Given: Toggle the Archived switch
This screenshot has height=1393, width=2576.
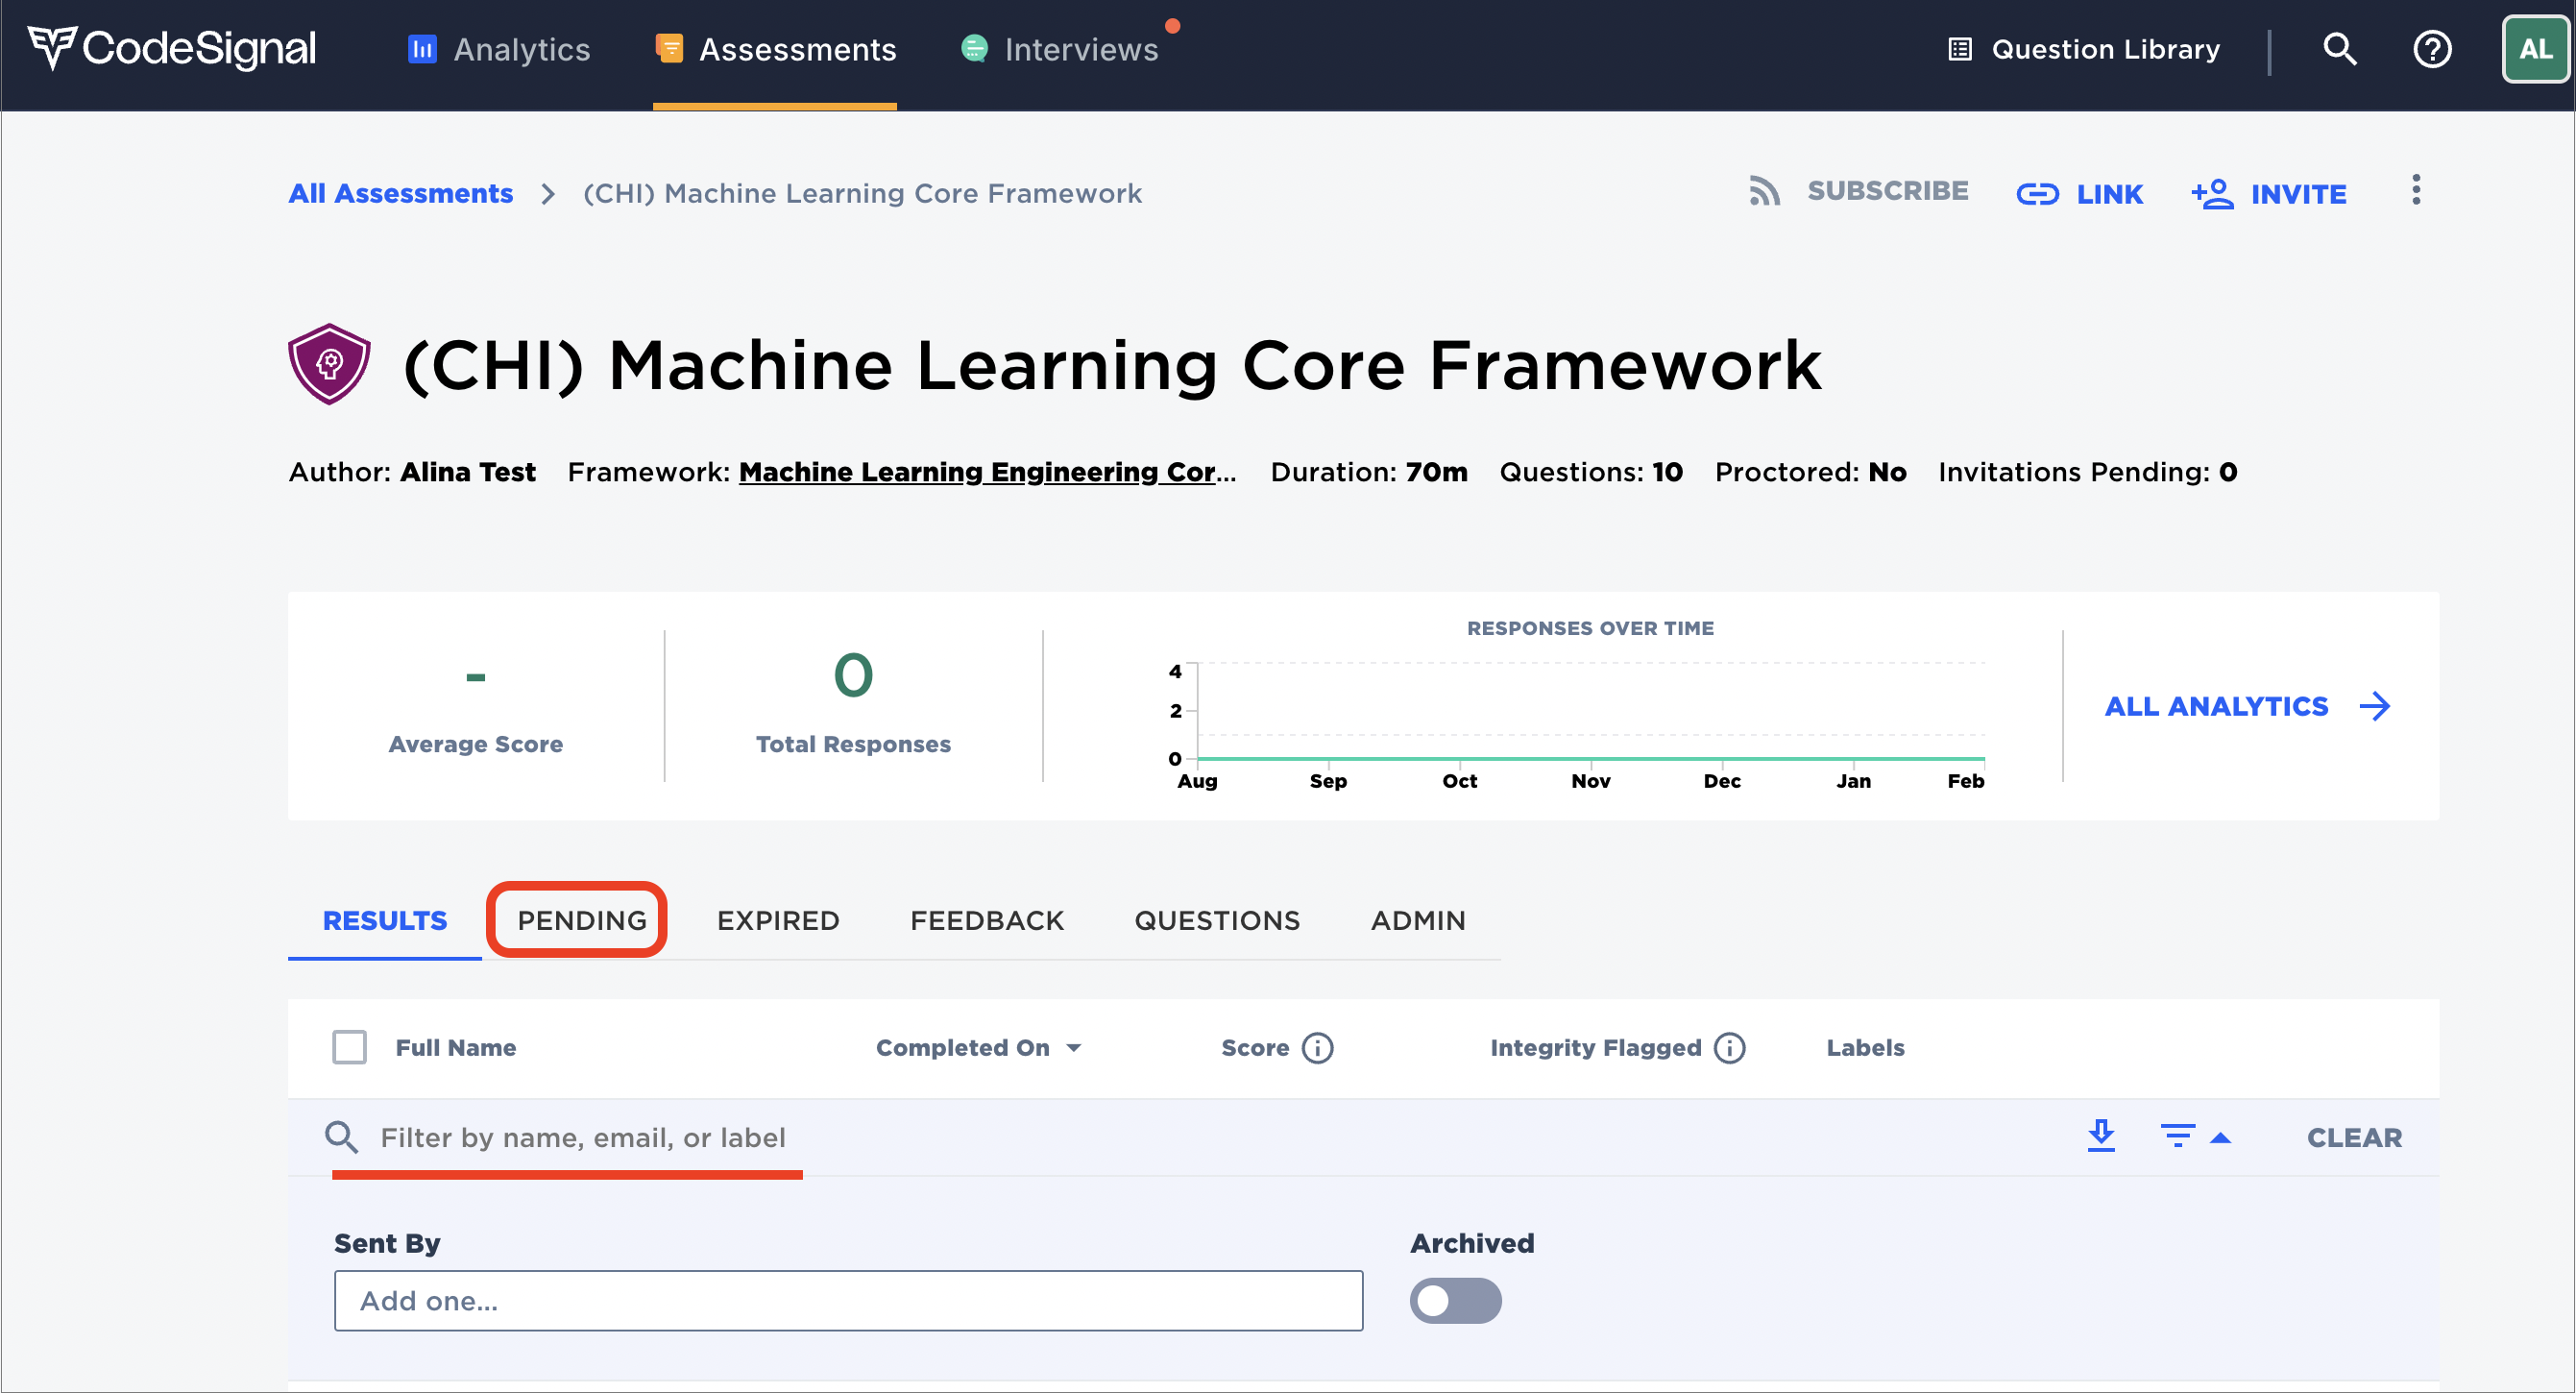Looking at the screenshot, I should [1455, 1300].
